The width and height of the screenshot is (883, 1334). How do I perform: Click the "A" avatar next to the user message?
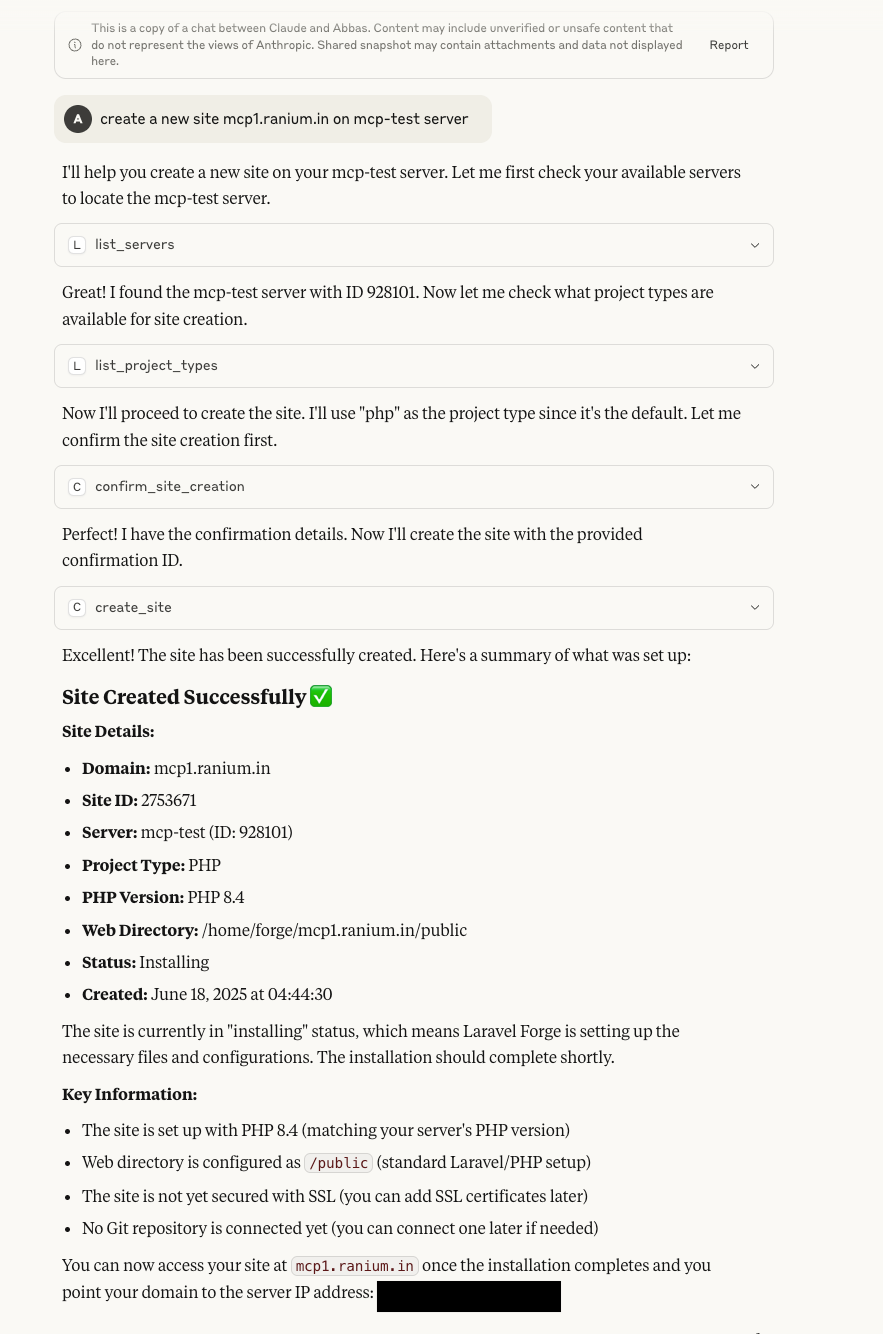point(78,119)
